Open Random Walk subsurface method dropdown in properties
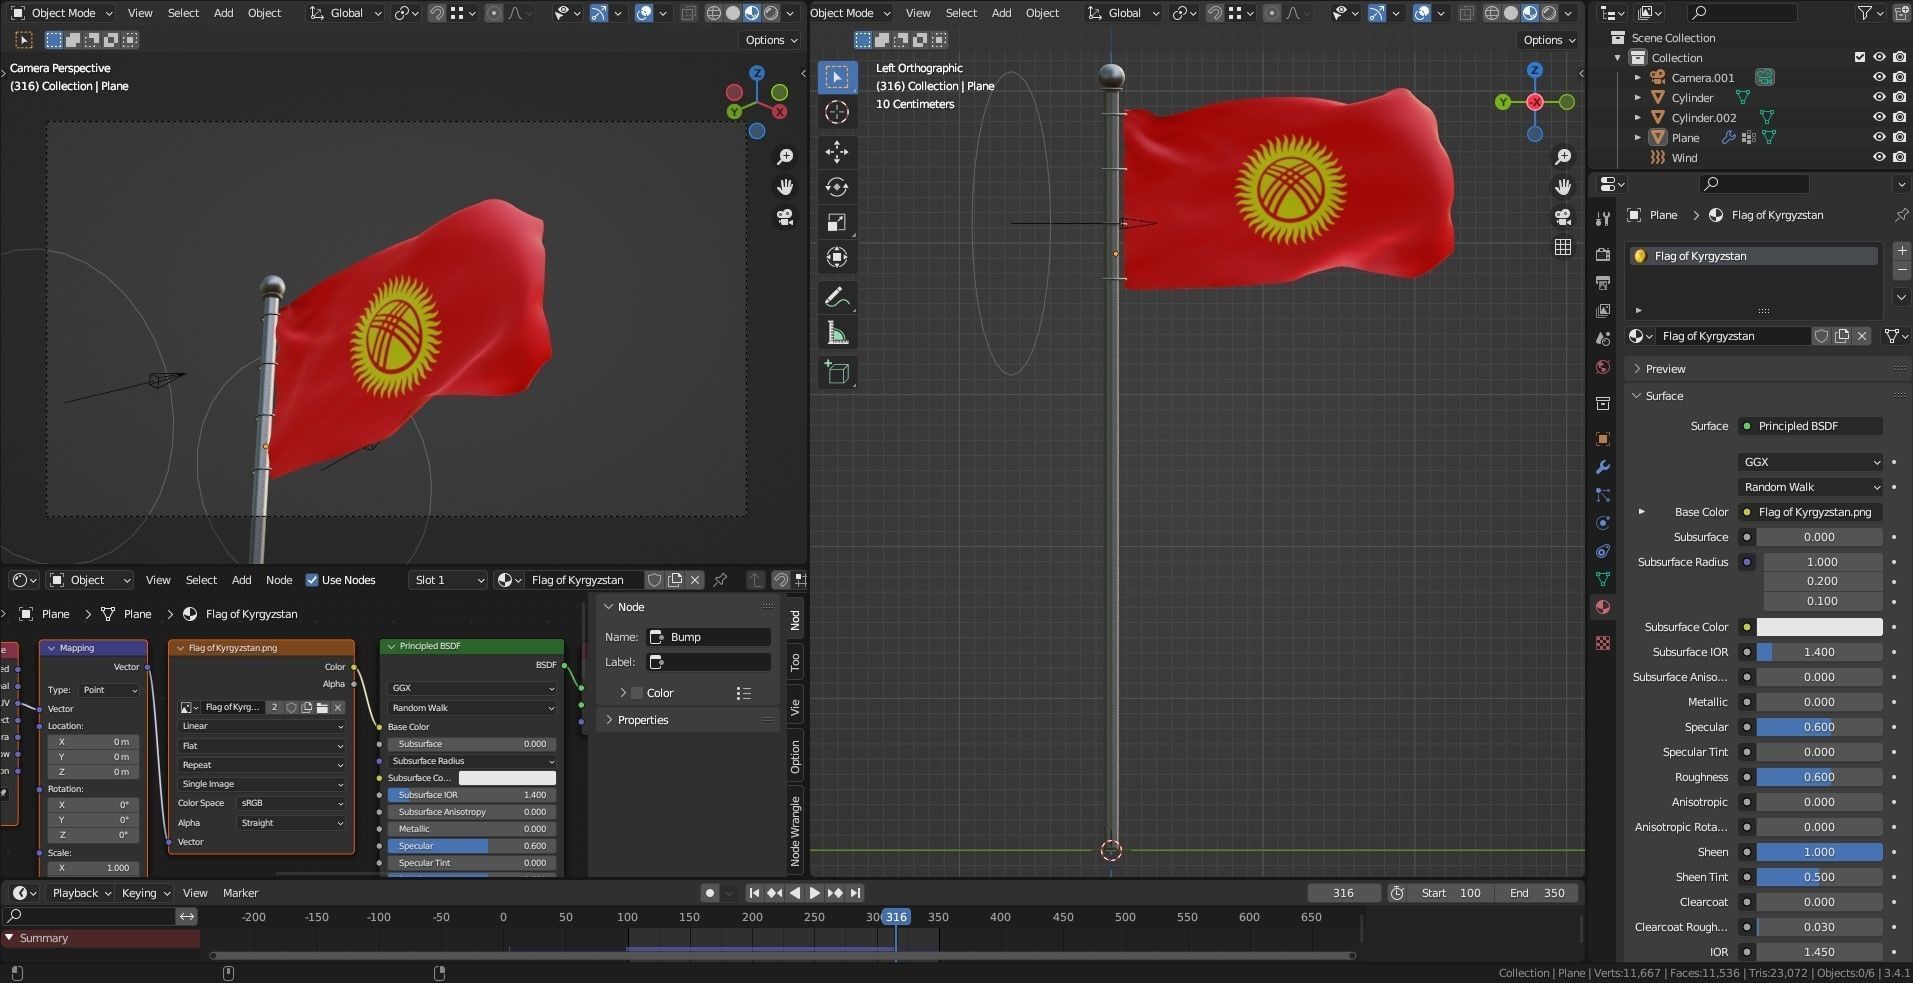 click(x=1811, y=487)
